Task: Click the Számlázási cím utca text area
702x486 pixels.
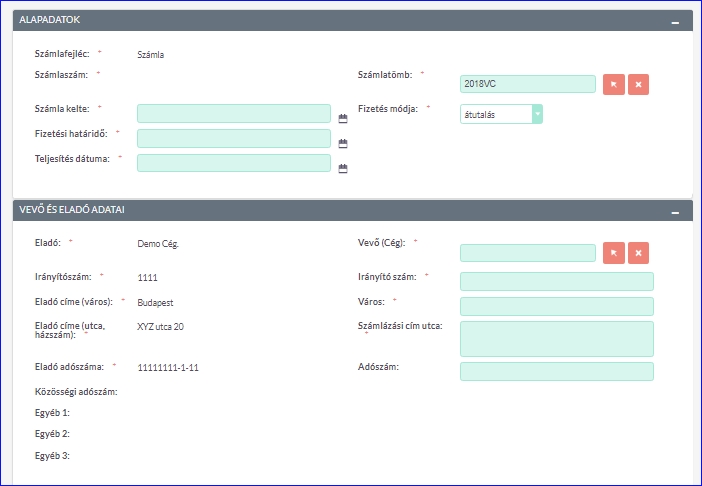Action: tap(556, 338)
